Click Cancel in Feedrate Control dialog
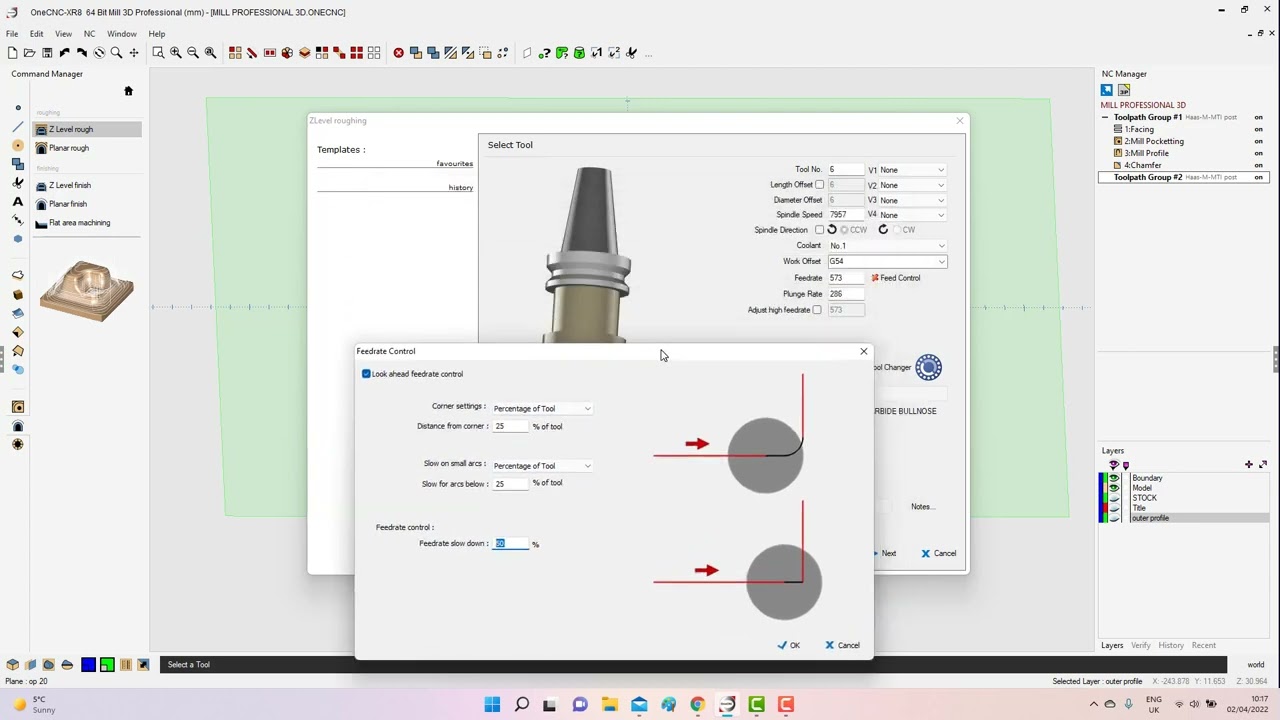1280x720 pixels. [842, 645]
